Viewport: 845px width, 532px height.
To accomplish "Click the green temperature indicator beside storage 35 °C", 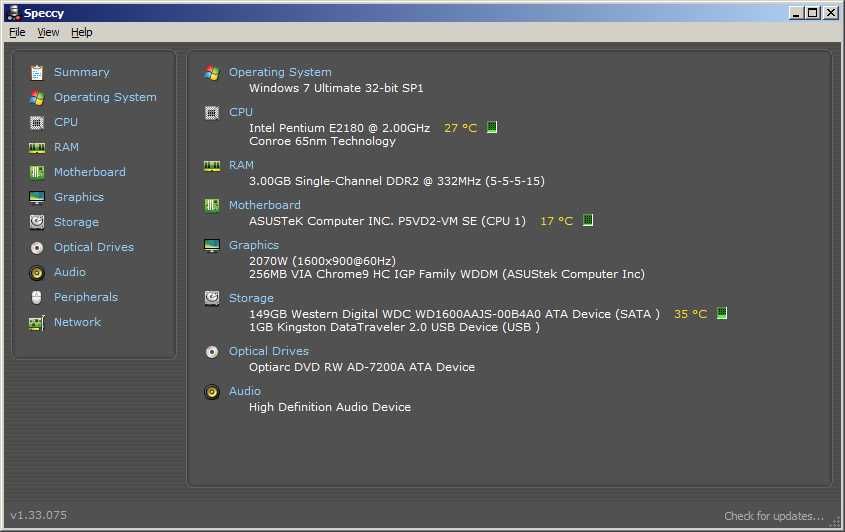I will point(722,313).
